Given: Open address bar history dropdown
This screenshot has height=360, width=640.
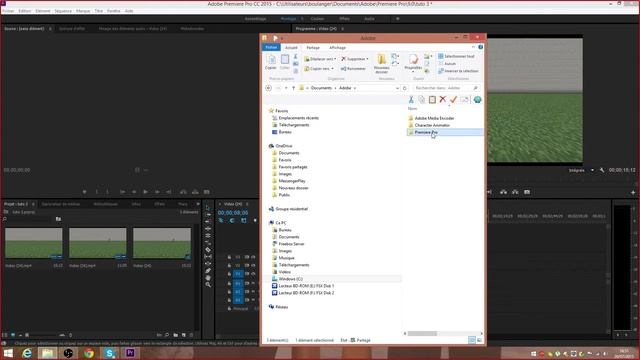Looking at the screenshot, I should pos(397,88).
